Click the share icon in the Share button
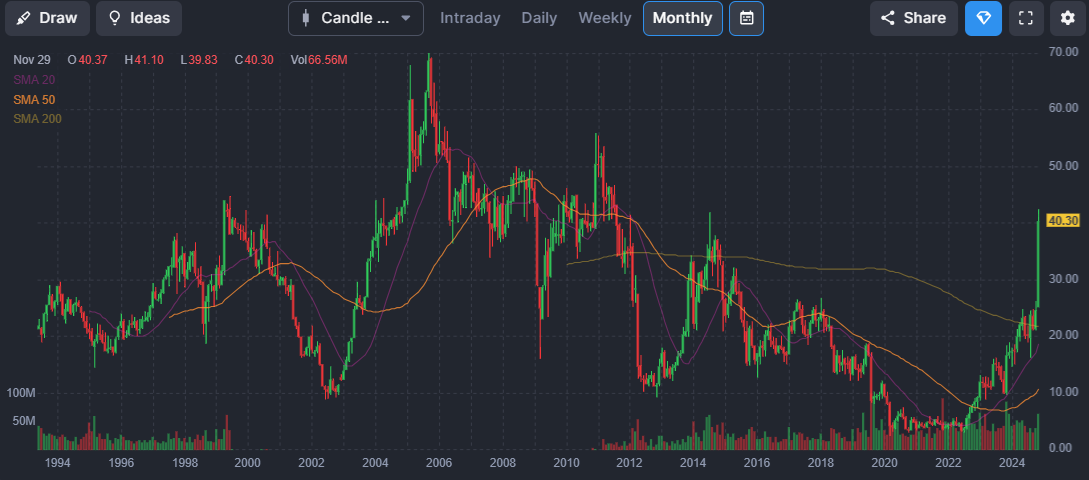The image size is (1089, 480). pos(888,18)
